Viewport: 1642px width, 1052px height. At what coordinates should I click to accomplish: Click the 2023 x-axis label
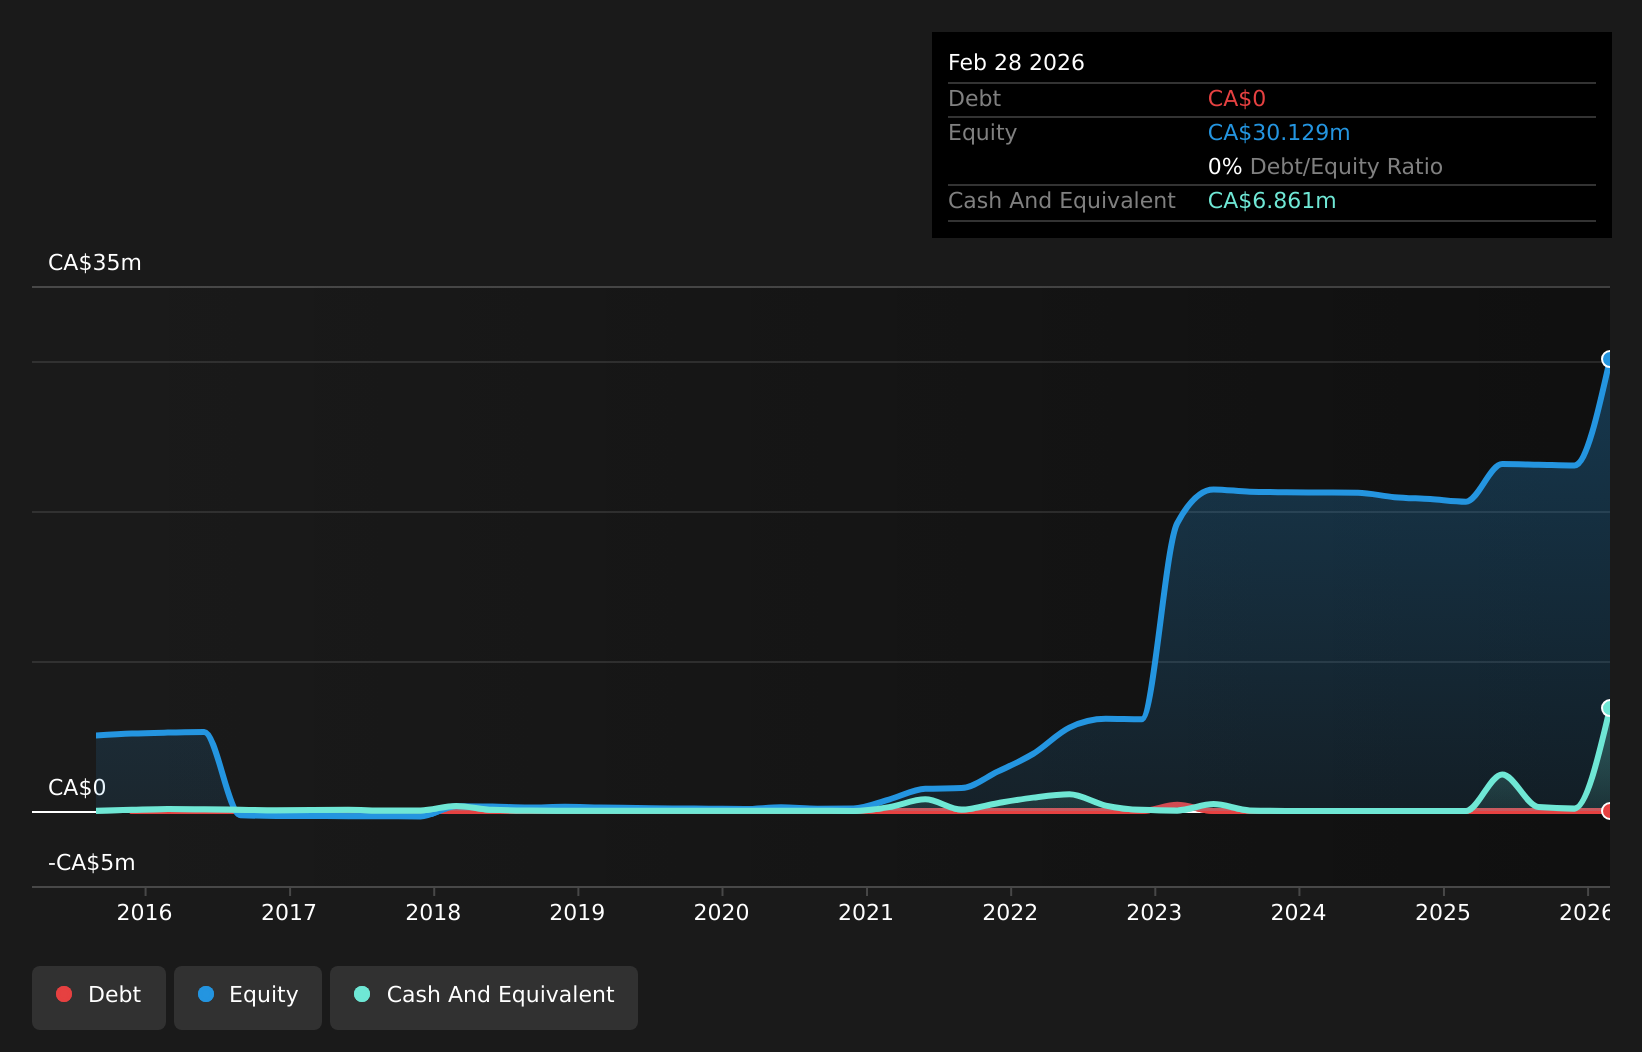[x=1154, y=912]
